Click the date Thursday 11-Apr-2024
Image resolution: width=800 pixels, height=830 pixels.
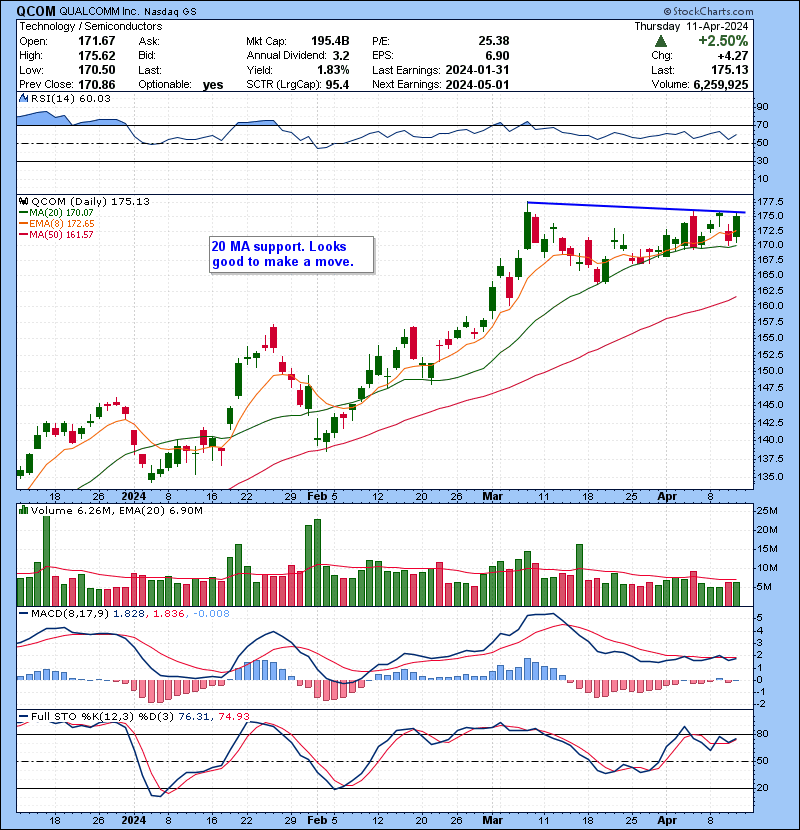[691, 26]
